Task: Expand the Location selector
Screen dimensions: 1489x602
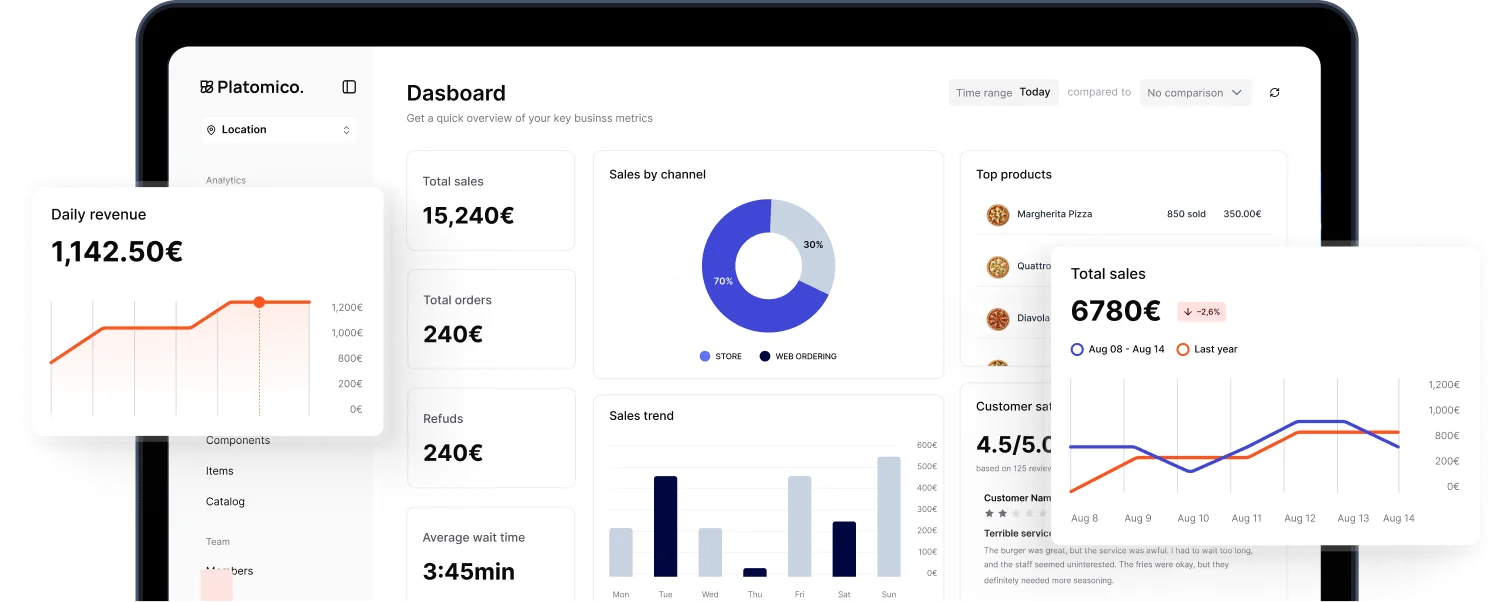Action: pyautogui.click(x=278, y=129)
